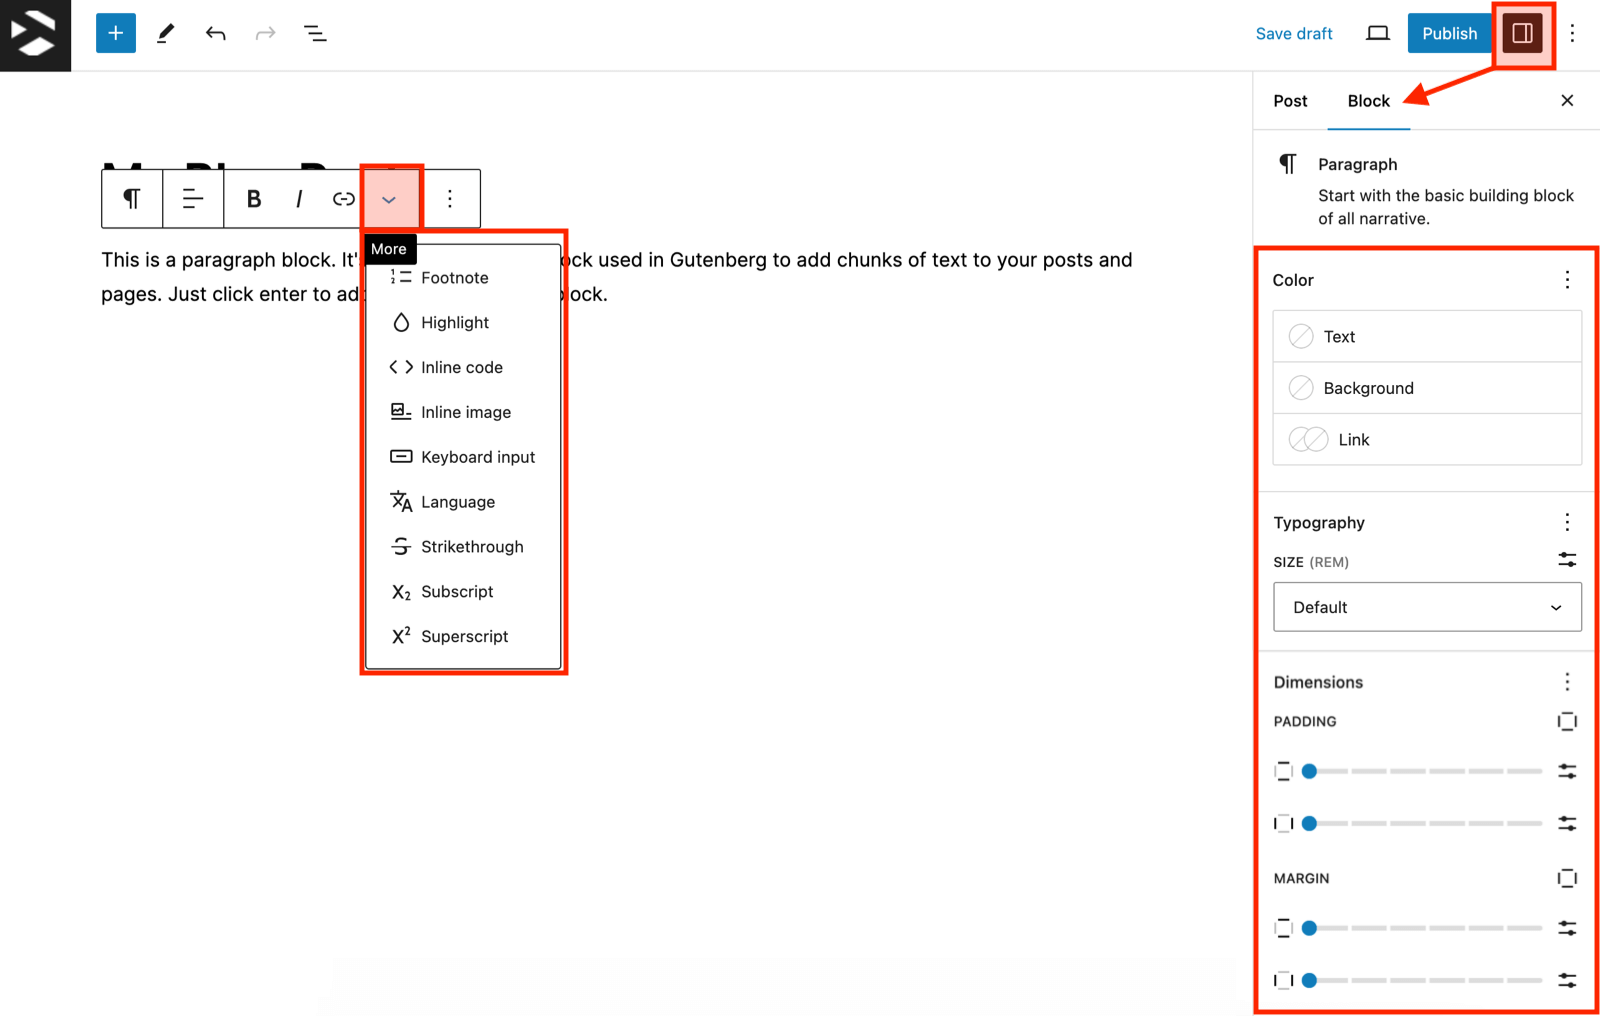
Task: Open the text alignment control
Action: (193, 199)
